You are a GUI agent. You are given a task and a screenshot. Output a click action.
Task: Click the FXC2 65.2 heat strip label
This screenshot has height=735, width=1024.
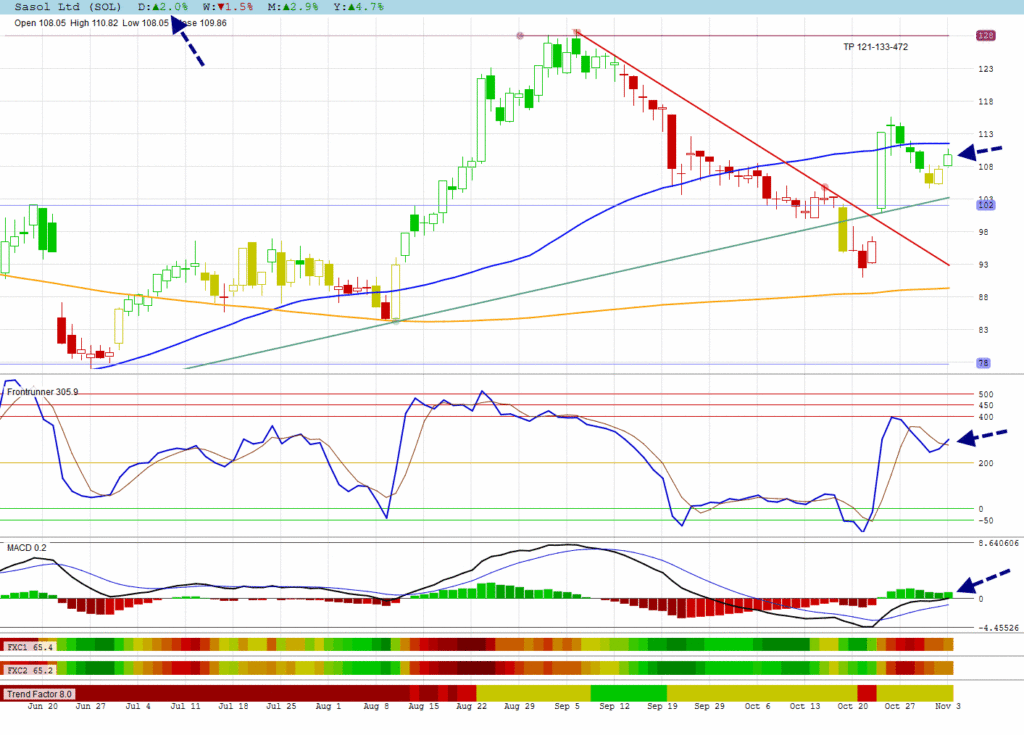tap(29, 668)
